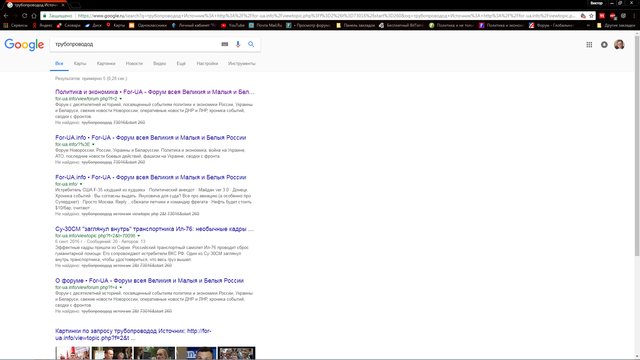Screen dimensions: 640x360
Task: Open the Инструменты search tools
Action: 242,64
